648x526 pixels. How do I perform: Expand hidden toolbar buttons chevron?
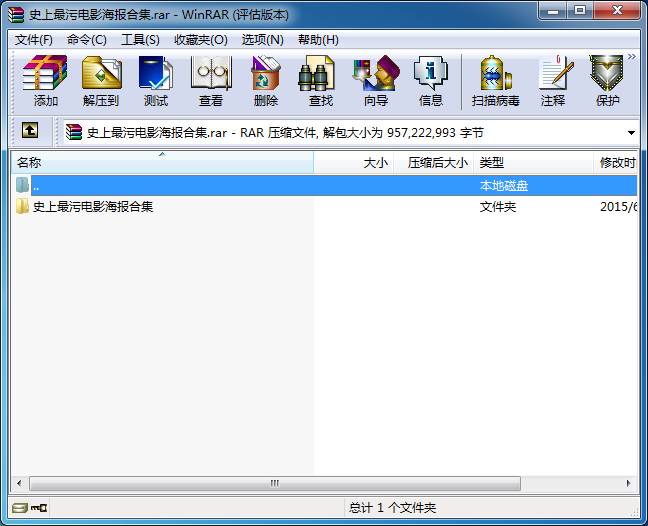[632, 57]
